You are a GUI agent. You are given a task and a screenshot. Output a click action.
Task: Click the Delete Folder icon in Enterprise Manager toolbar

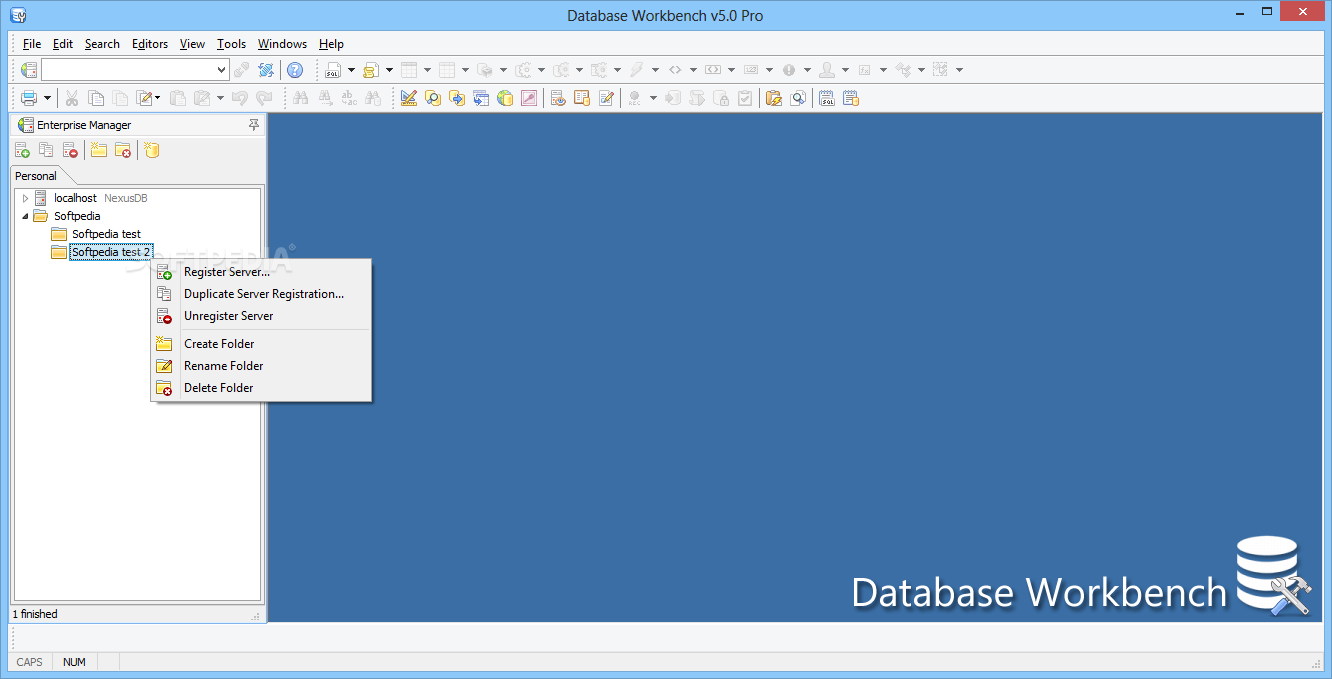[x=123, y=150]
